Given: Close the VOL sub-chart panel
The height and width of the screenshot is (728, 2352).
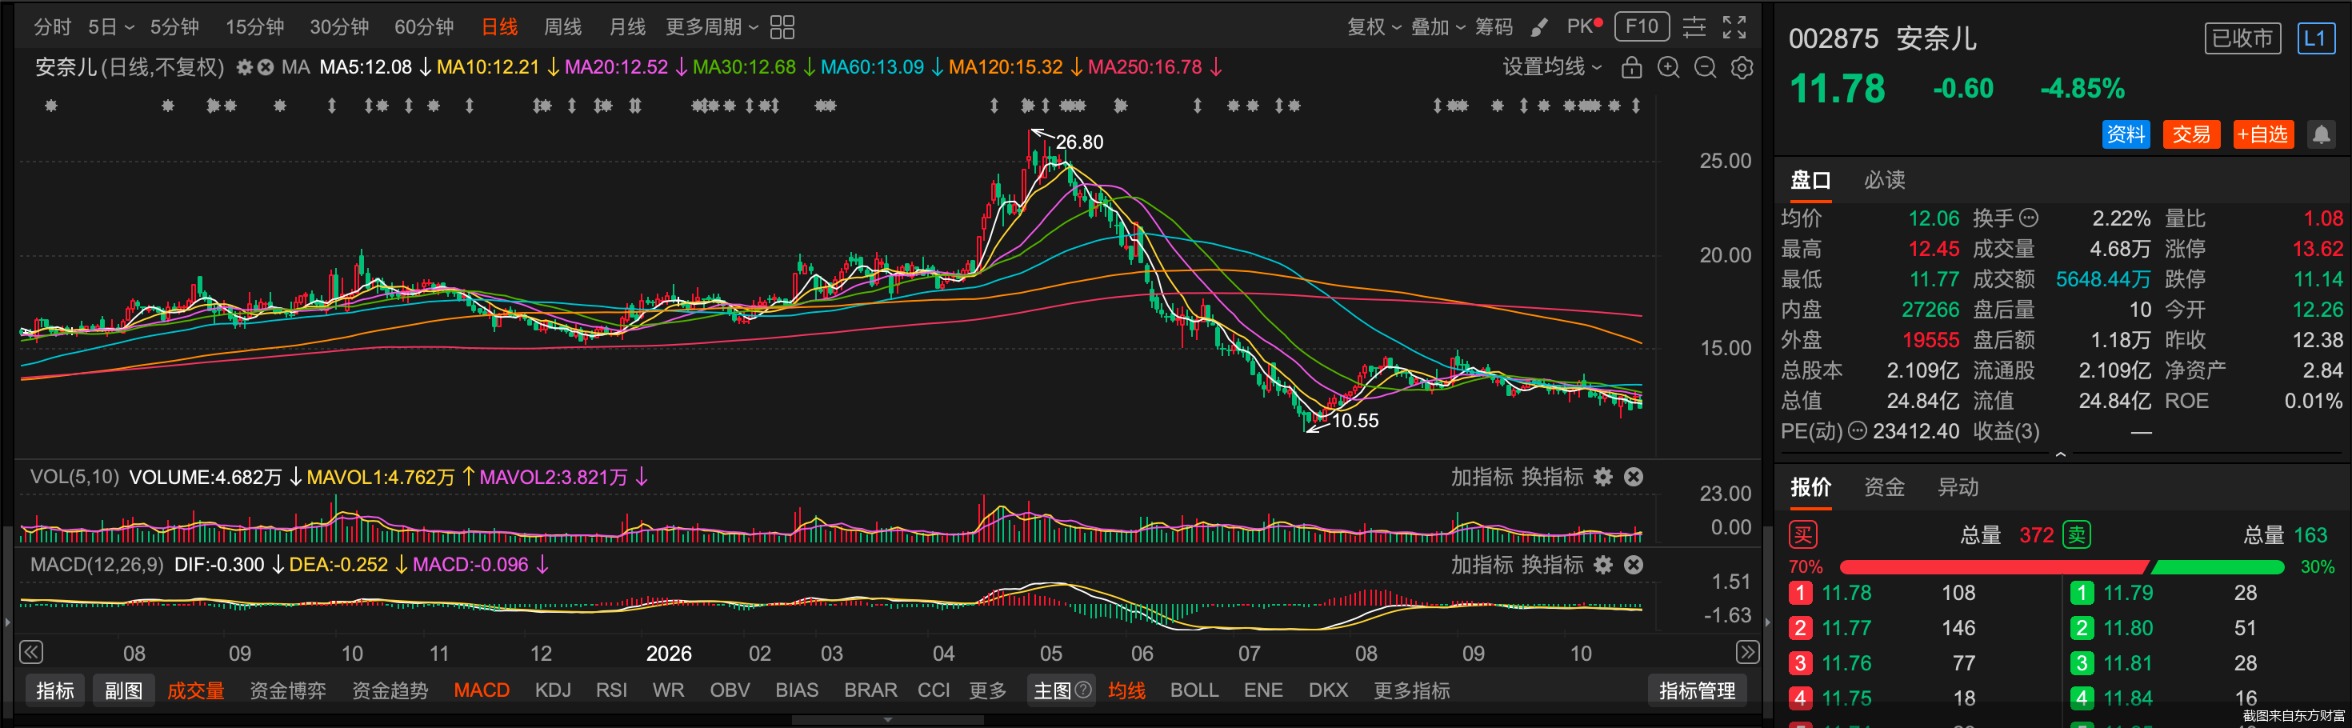Looking at the screenshot, I should point(1634,477).
